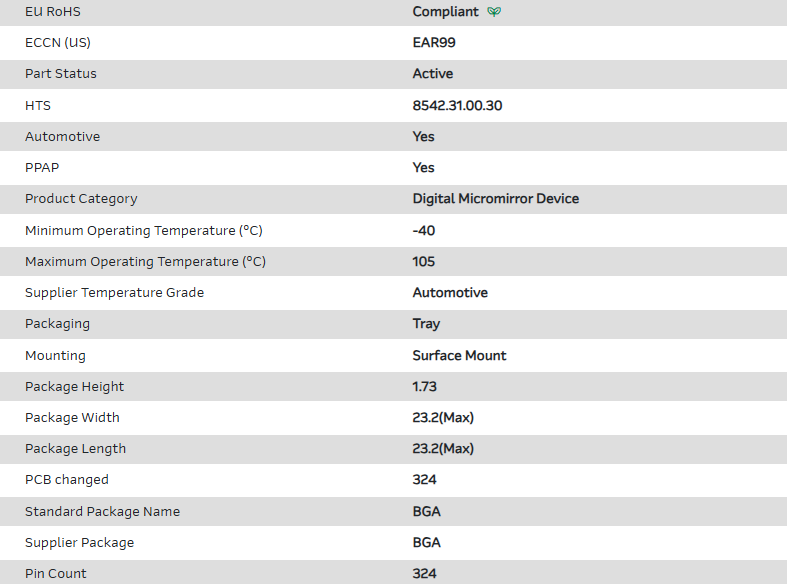Click the EU RoHS label
The image size is (787, 584).
[53, 12]
